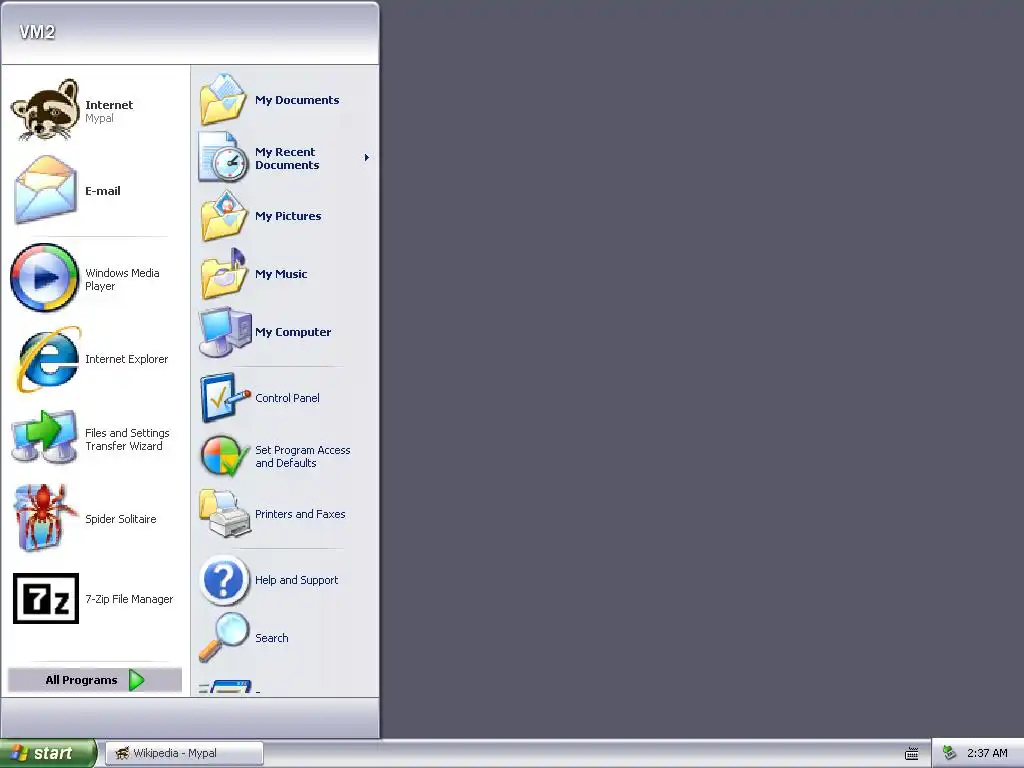
Task: Open Printers and Faxes icon
Action: 225,514
